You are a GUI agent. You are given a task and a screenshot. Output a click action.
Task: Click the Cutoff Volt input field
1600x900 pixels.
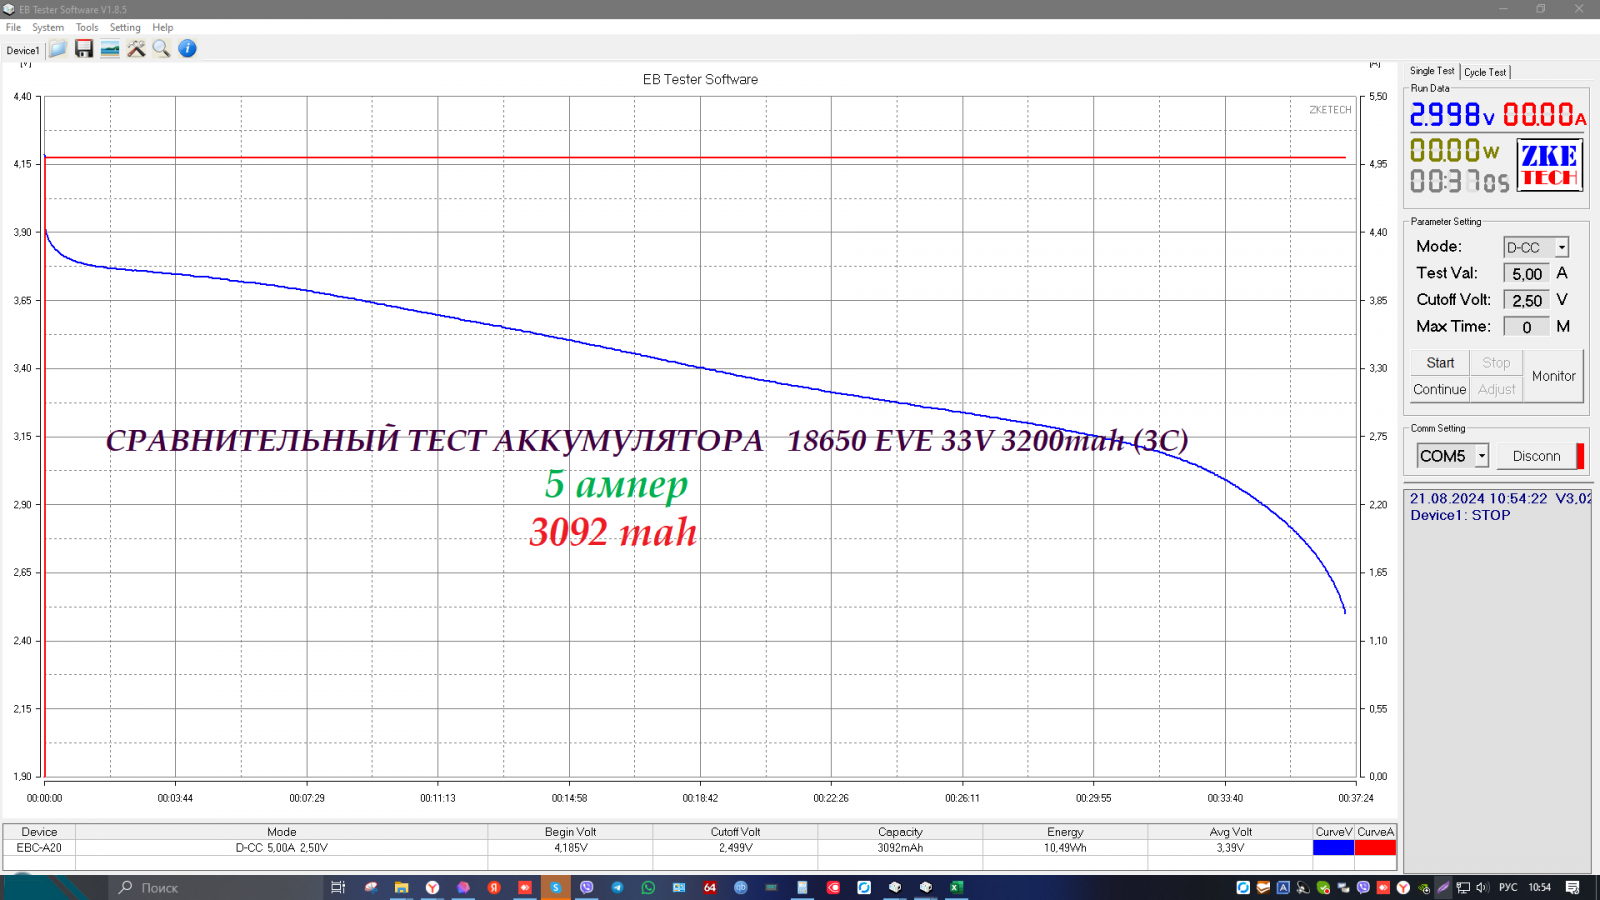pos(1526,300)
